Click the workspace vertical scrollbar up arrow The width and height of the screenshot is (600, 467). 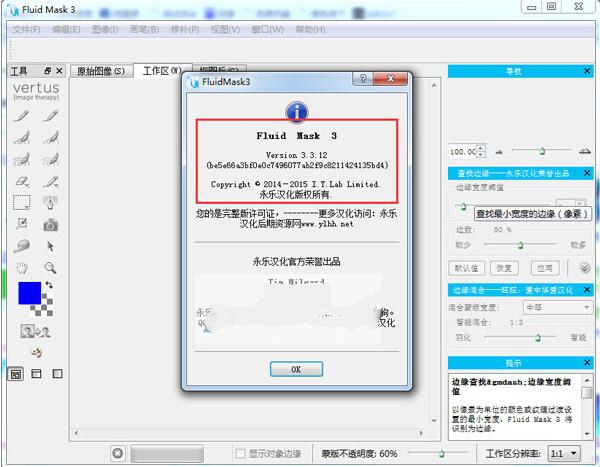(x=434, y=85)
